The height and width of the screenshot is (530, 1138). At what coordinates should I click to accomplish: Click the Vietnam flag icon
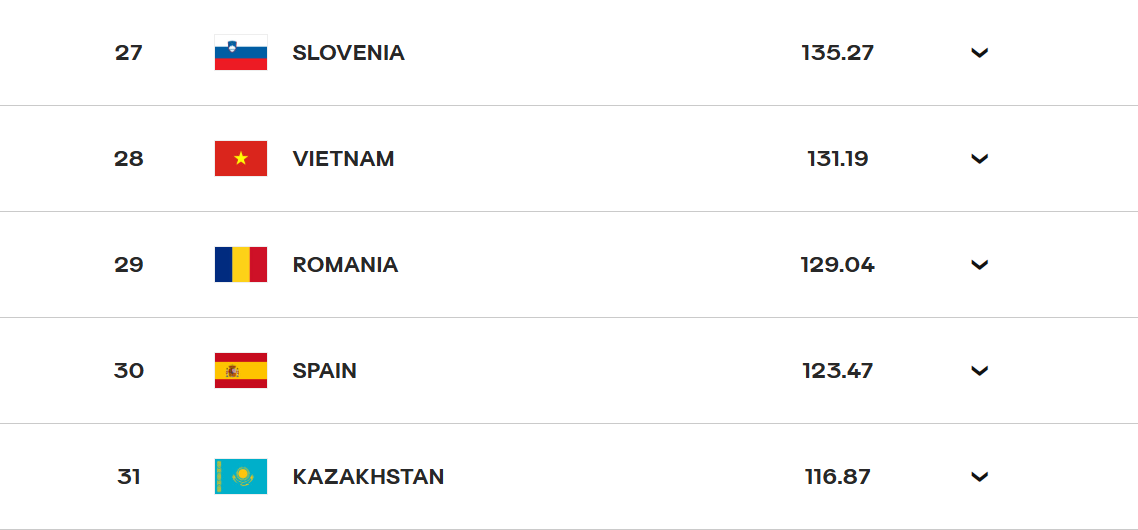[241, 158]
